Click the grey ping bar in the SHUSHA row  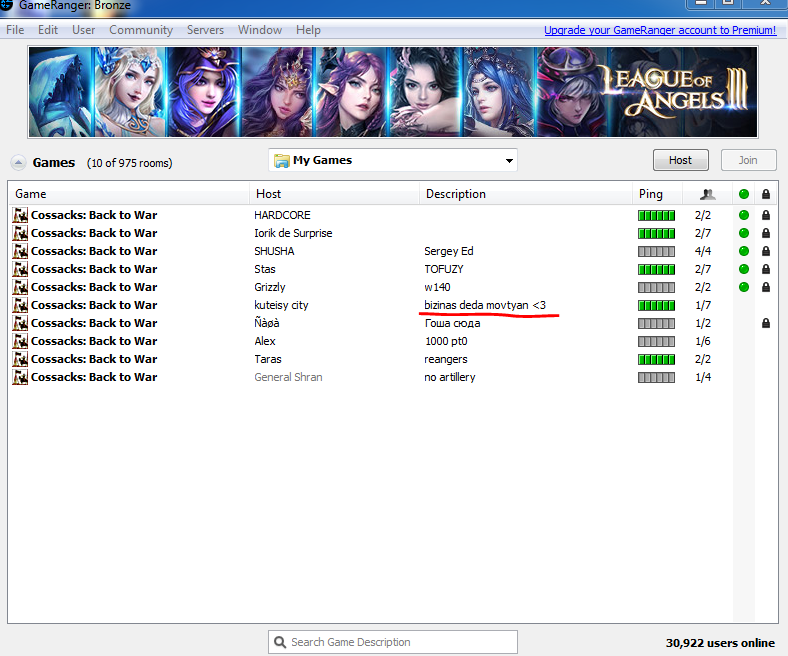(x=656, y=251)
